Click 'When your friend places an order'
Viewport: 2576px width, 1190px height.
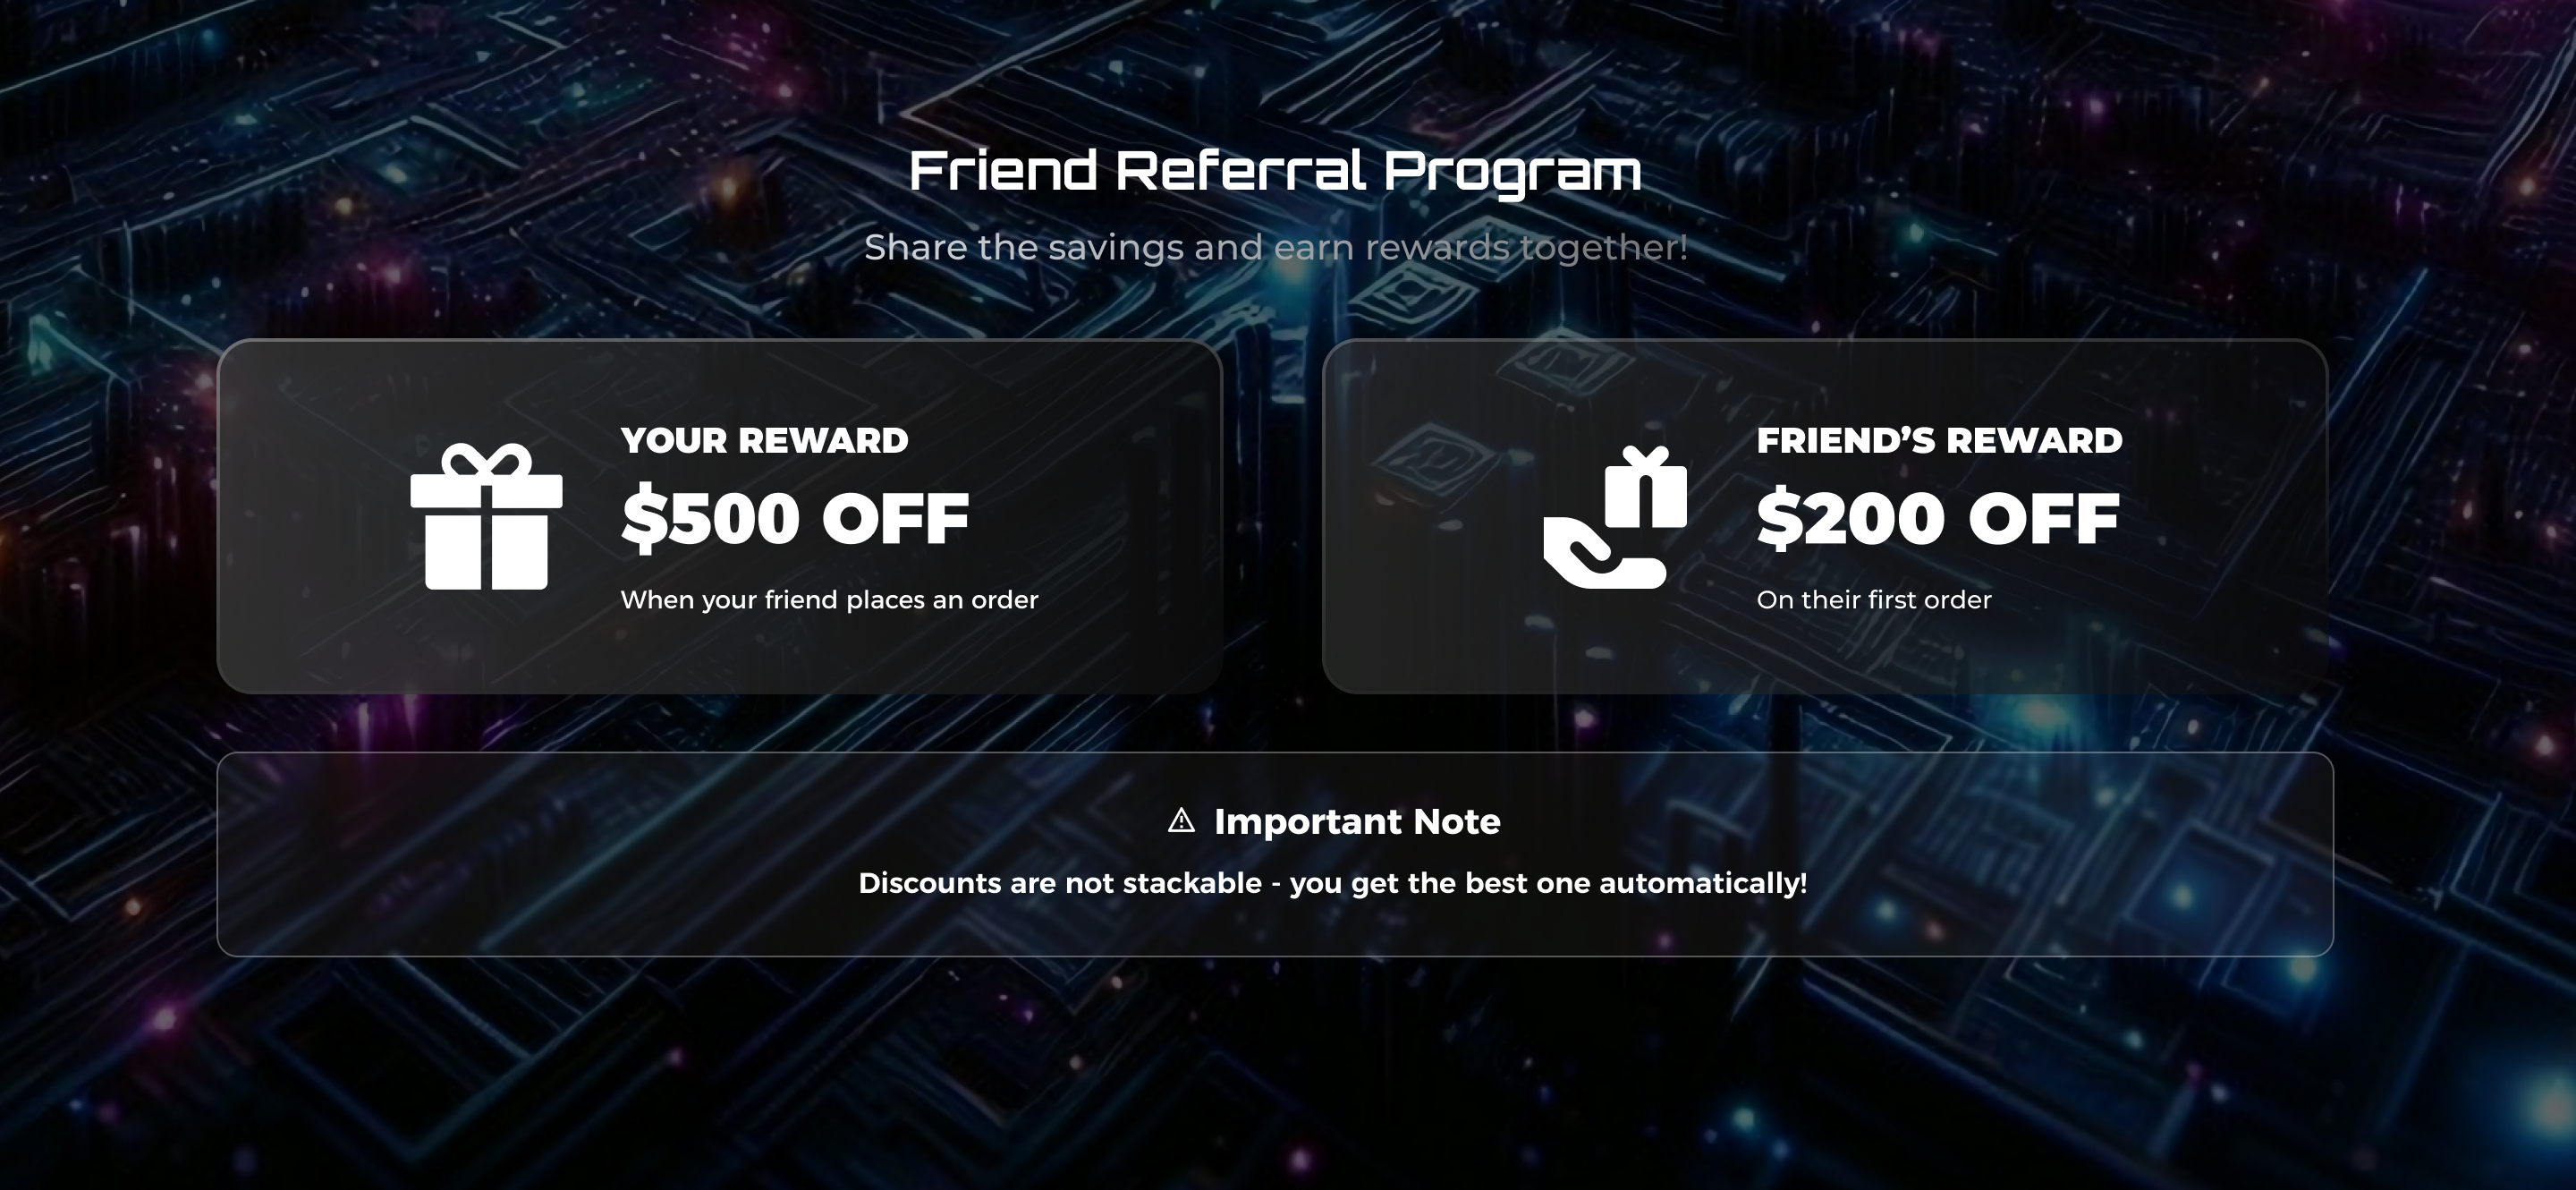click(x=829, y=600)
